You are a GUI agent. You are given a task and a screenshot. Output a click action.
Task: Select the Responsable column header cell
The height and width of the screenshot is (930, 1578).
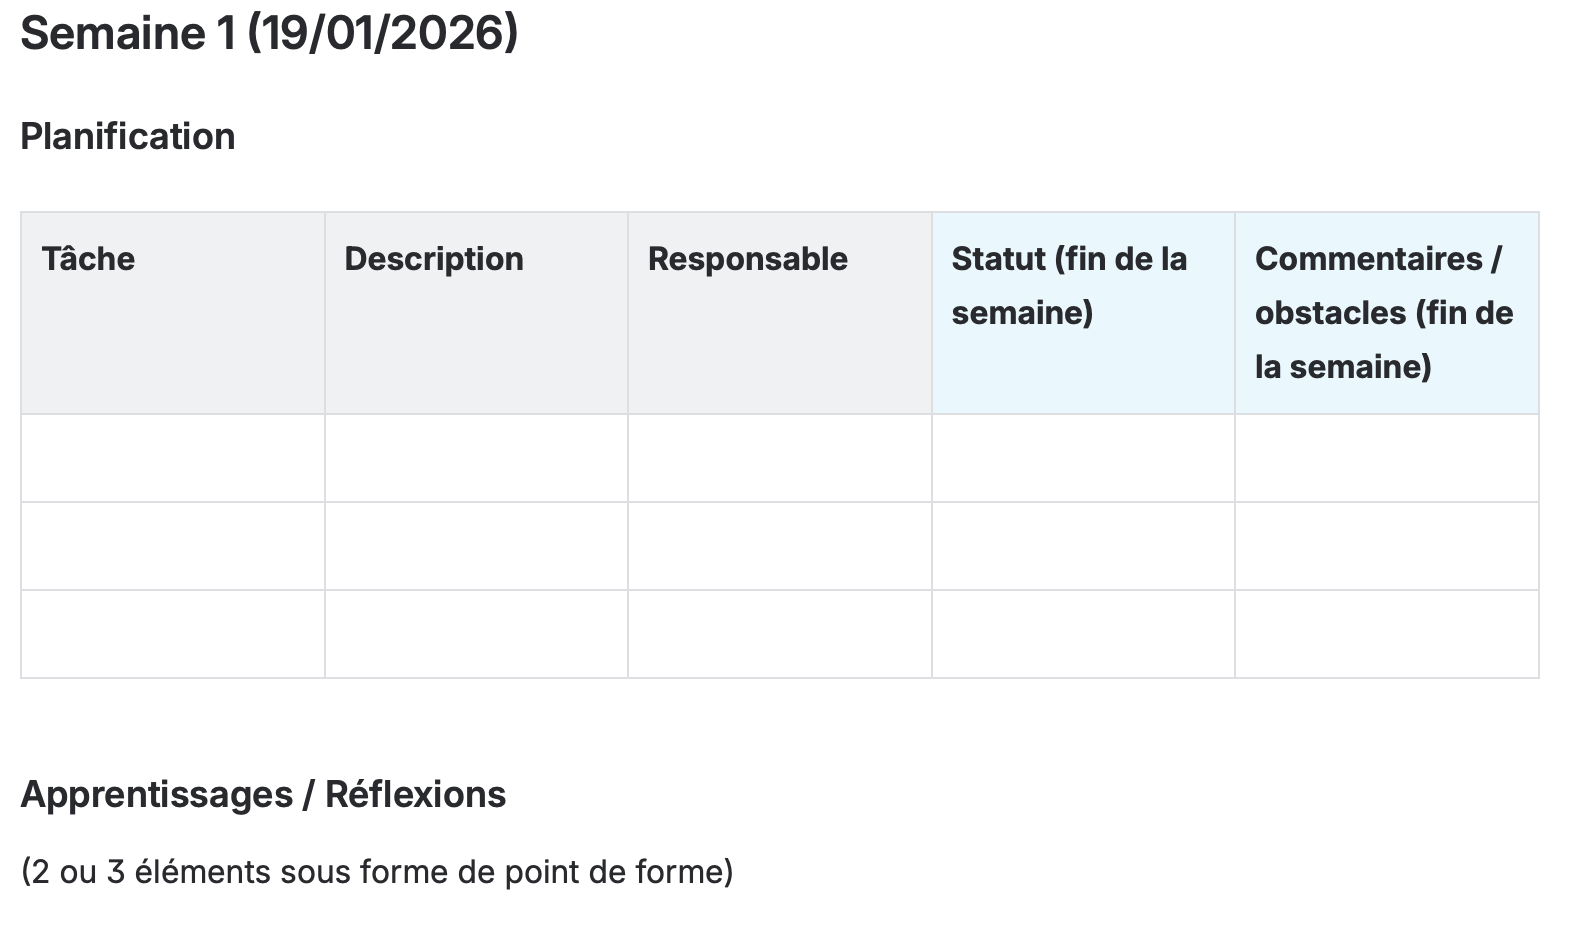click(779, 313)
